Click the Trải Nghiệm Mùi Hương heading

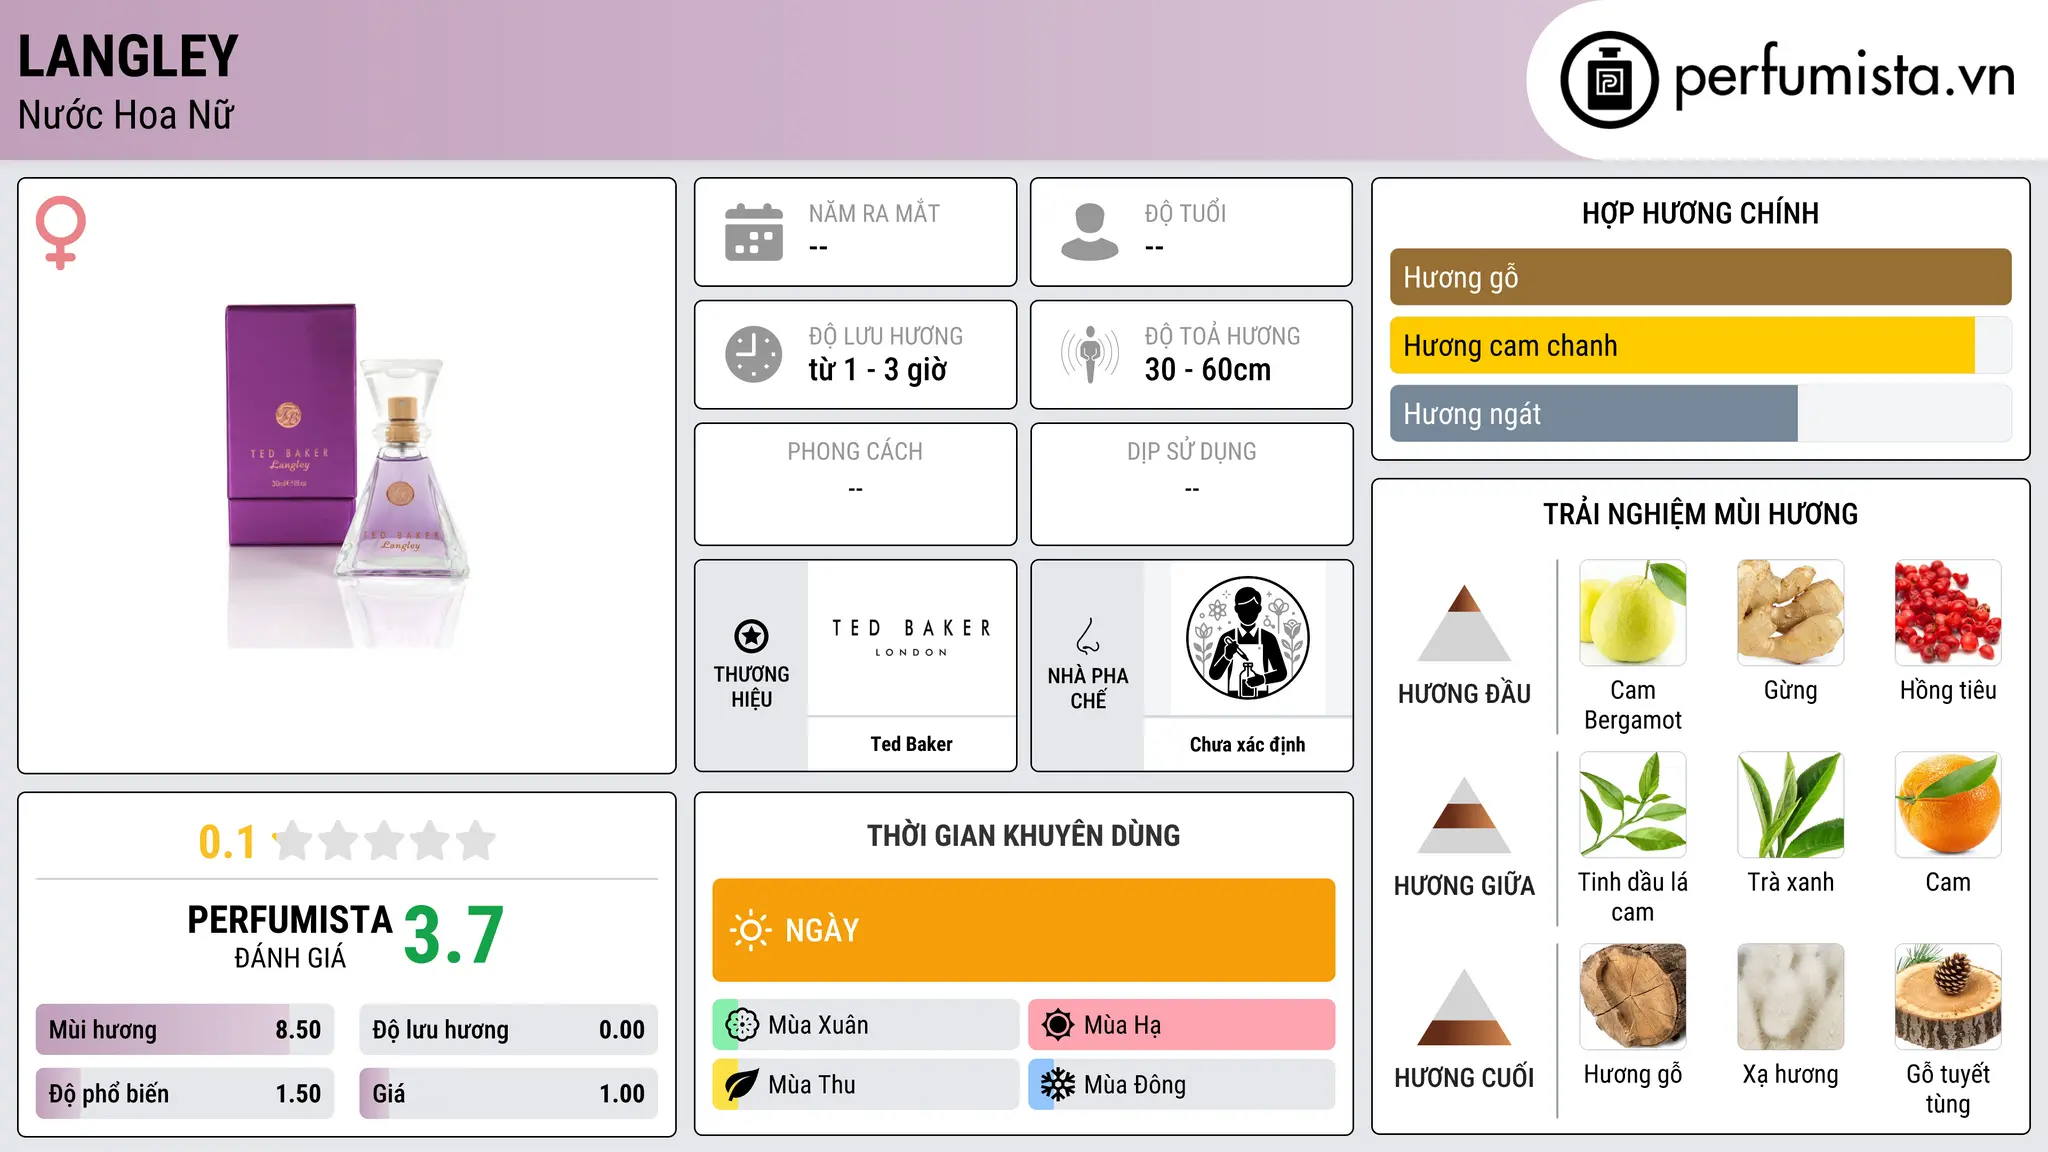(1700, 514)
